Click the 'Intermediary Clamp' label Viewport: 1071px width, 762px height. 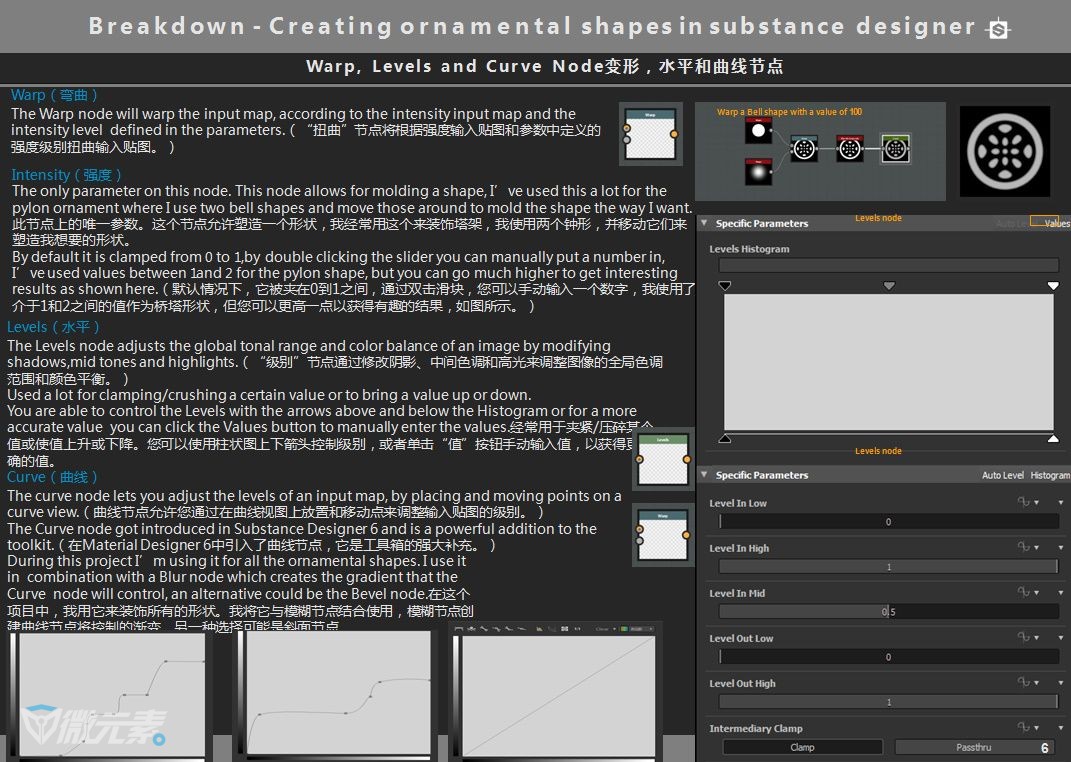[755, 729]
